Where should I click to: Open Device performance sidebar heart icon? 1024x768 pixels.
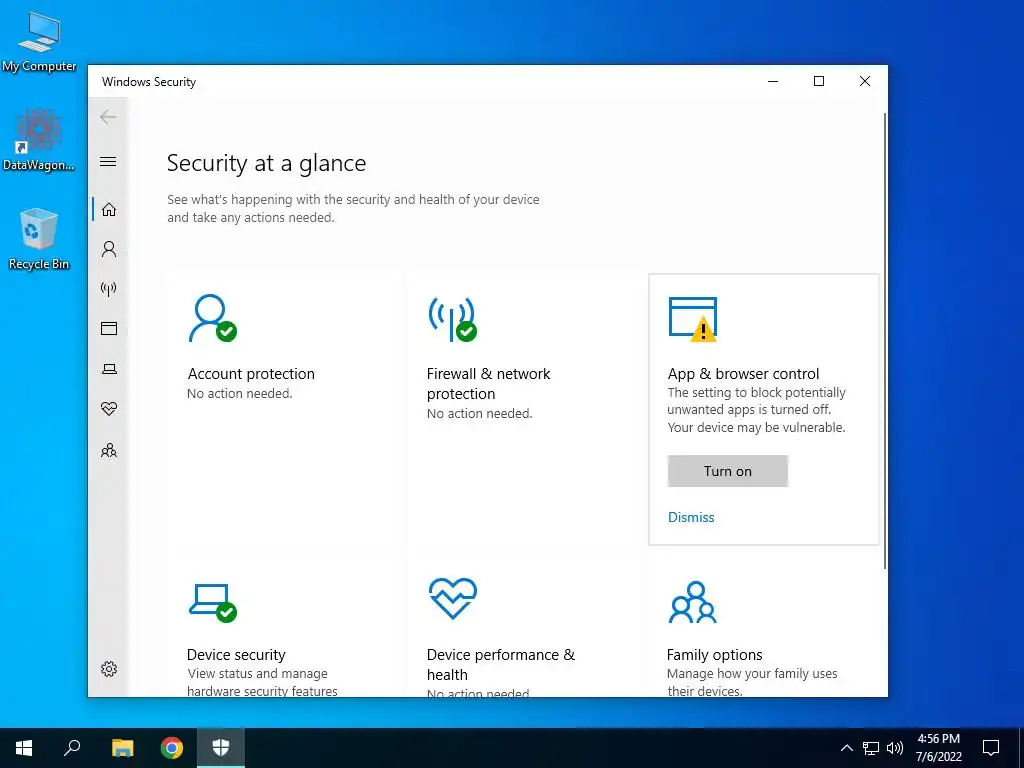pos(109,409)
